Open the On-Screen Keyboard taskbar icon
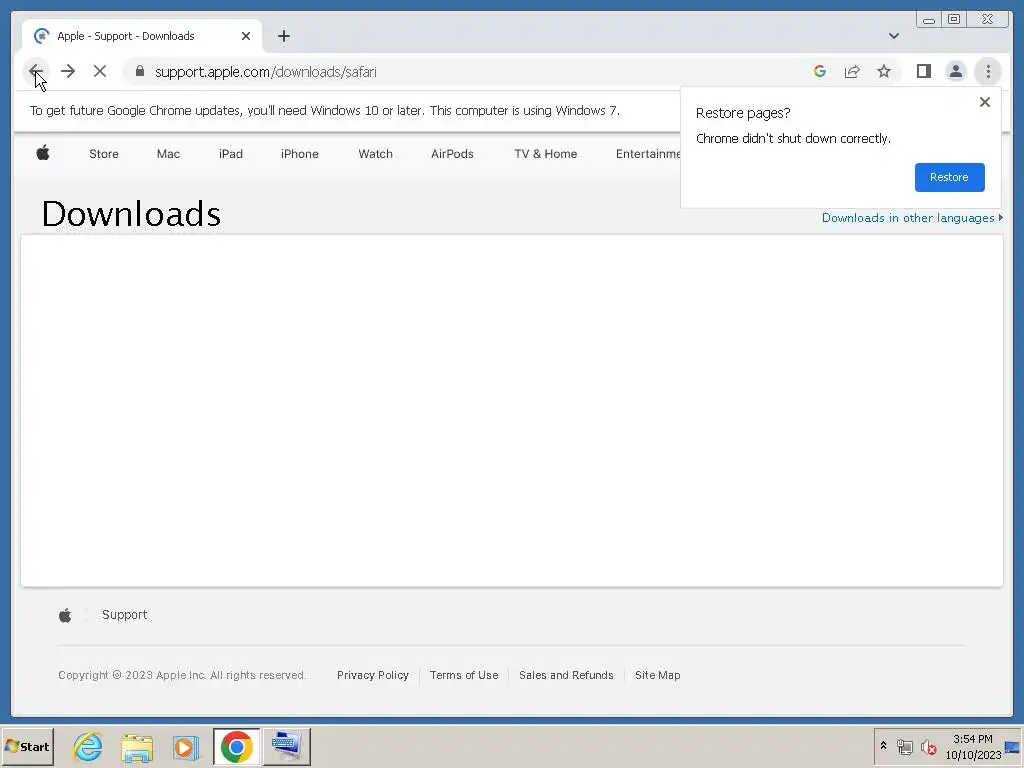Viewport: 1024px width, 768px height. 286,746
